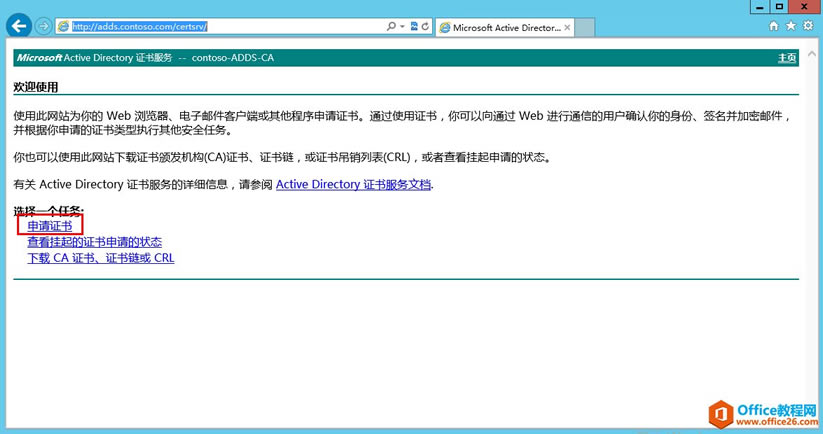Open Active Directory 证书服务文档 link

click(353, 184)
